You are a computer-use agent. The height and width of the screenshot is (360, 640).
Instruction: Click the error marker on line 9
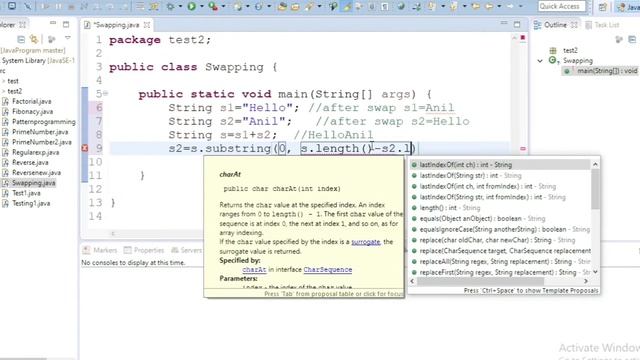[85, 148]
